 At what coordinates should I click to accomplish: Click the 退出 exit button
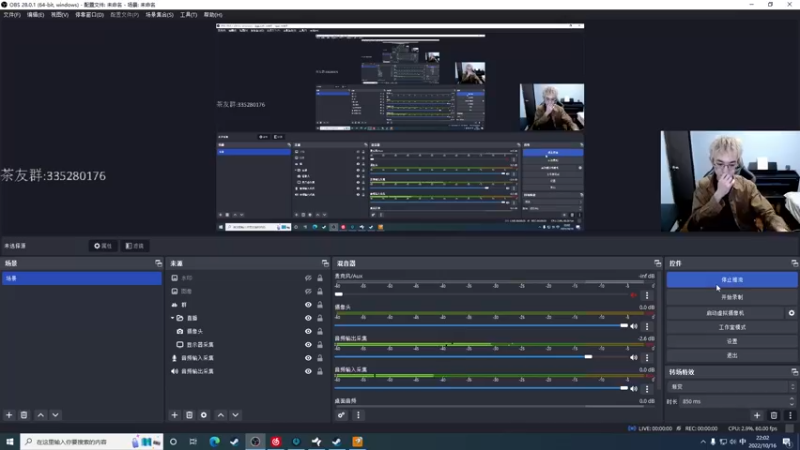pos(732,356)
